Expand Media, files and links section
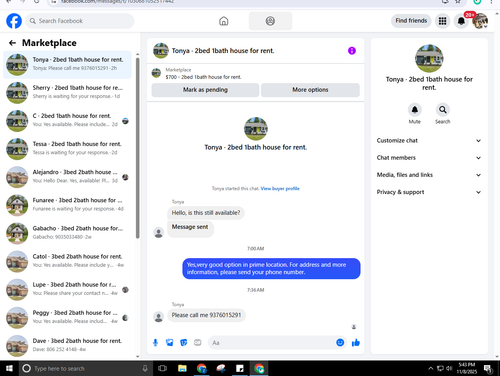 pyautogui.click(x=429, y=175)
